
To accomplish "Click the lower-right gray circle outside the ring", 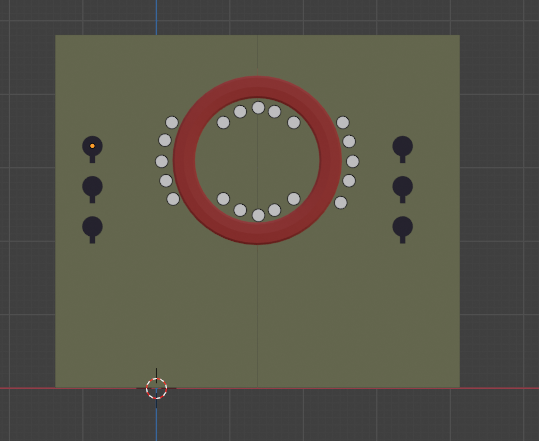I will click(x=341, y=202).
